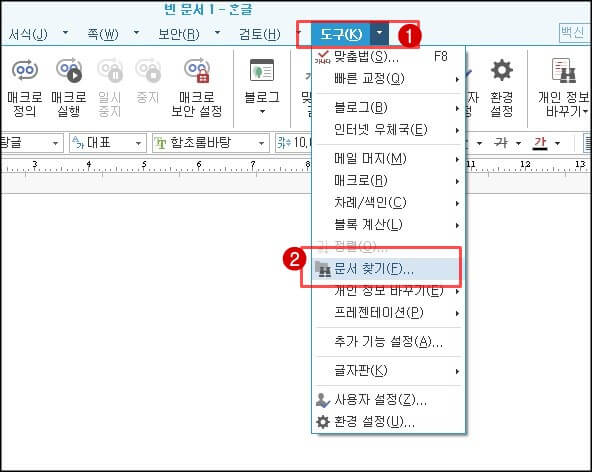Expand 쪽(W) menu arrow

(x=136, y=33)
